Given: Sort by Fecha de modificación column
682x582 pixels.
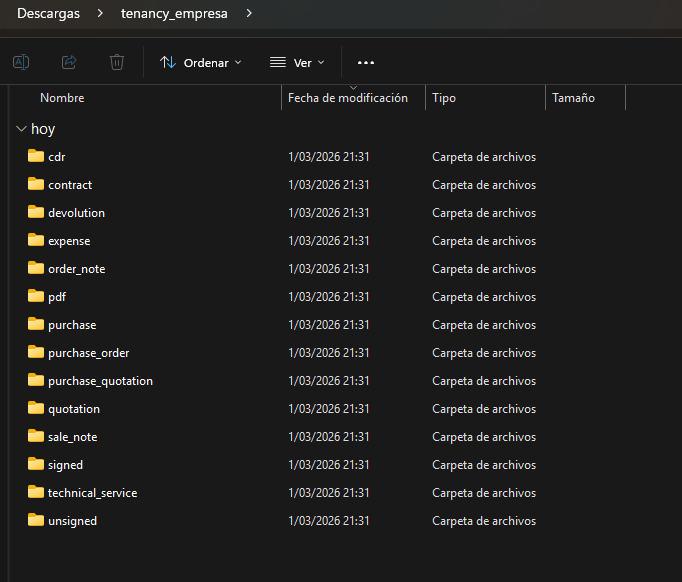Looking at the screenshot, I should (347, 98).
